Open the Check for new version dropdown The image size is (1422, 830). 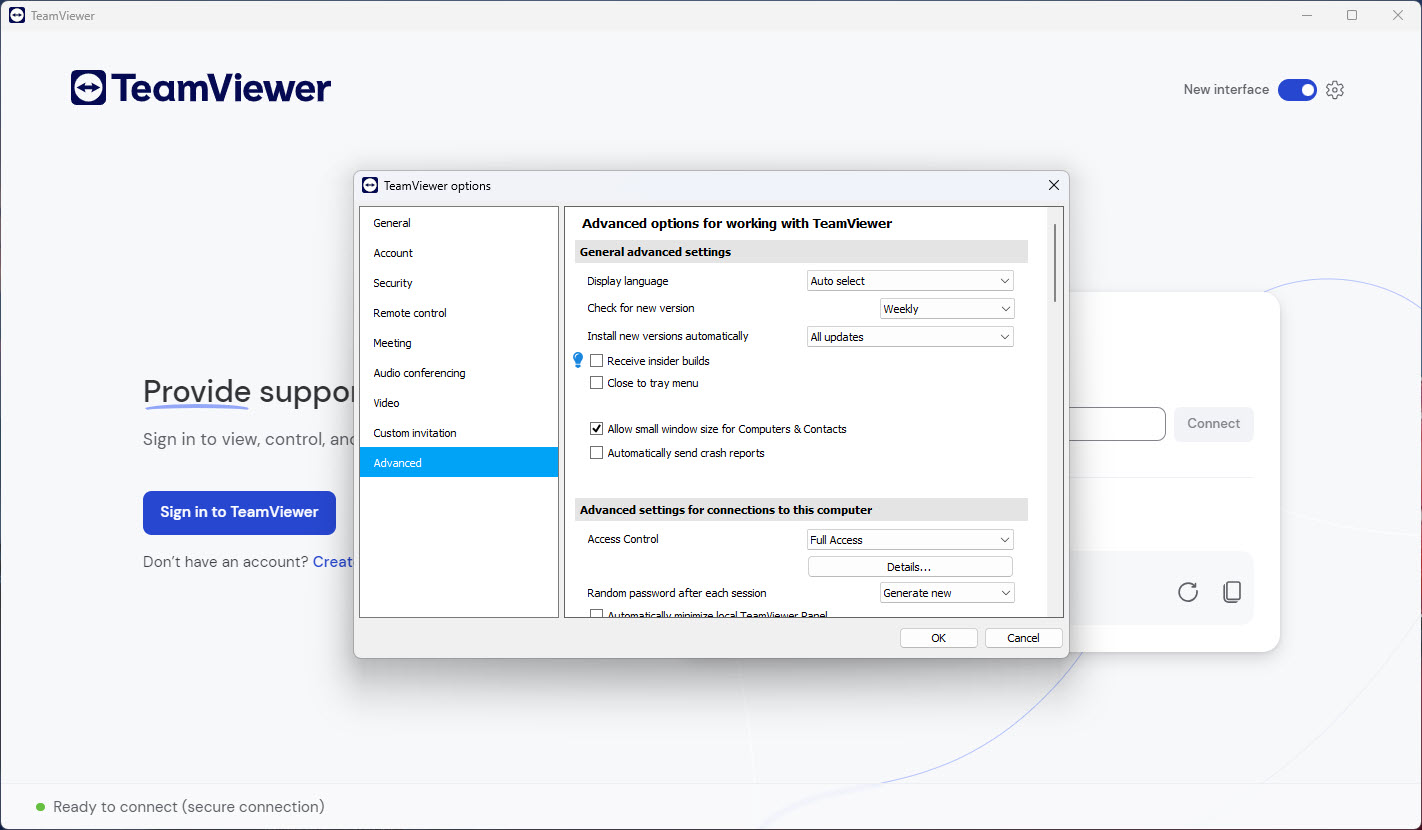pyautogui.click(x=947, y=309)
